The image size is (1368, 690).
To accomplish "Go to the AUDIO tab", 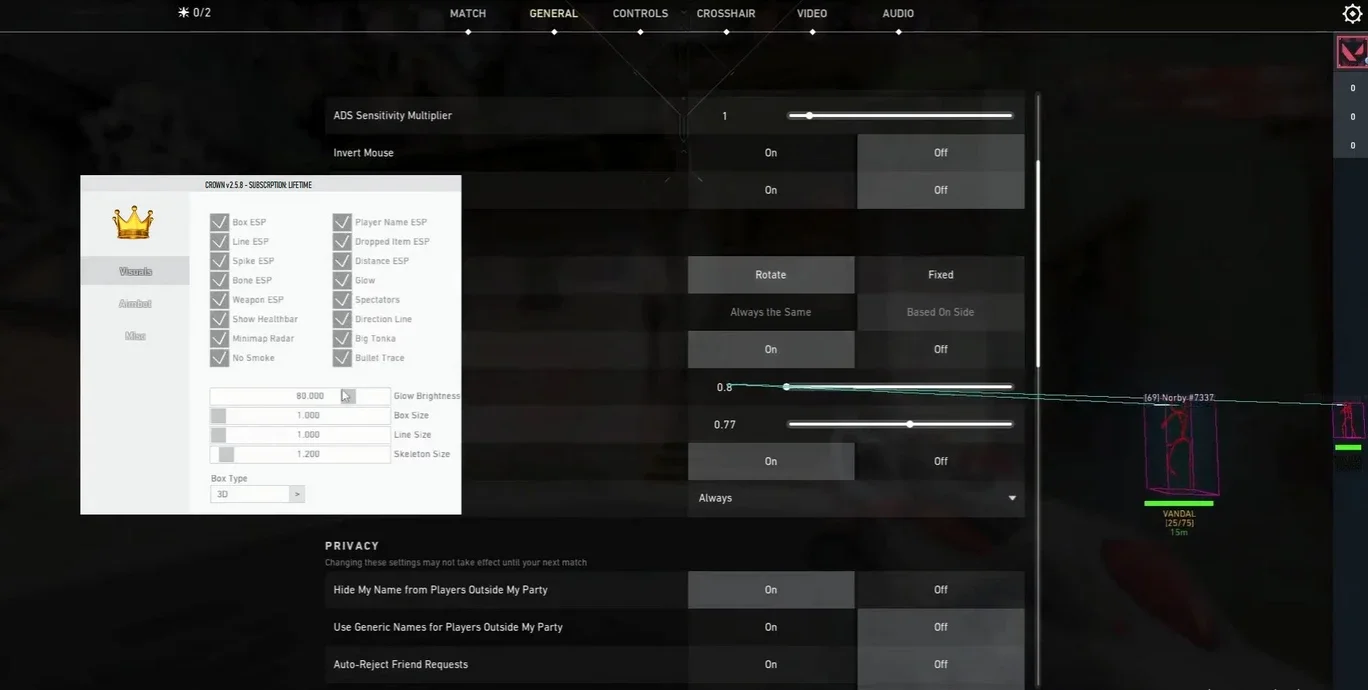I will coord(898,14).
